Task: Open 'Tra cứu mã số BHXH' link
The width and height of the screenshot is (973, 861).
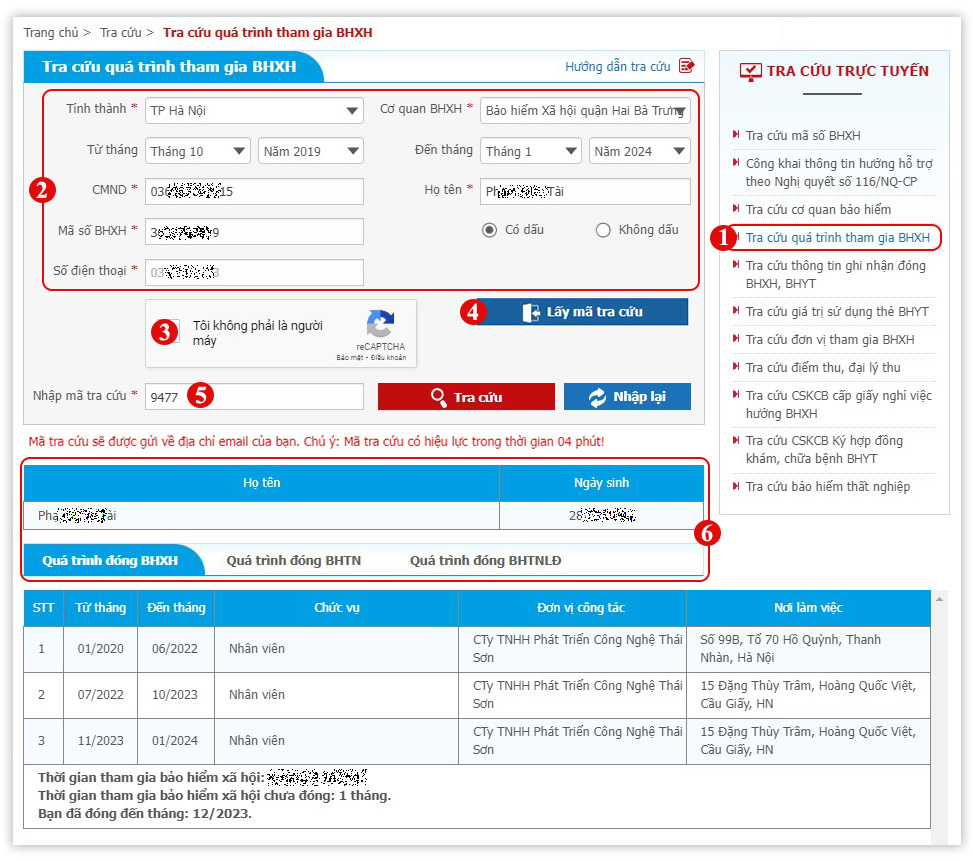Action: pyautogui.click(x=803, y=135)
